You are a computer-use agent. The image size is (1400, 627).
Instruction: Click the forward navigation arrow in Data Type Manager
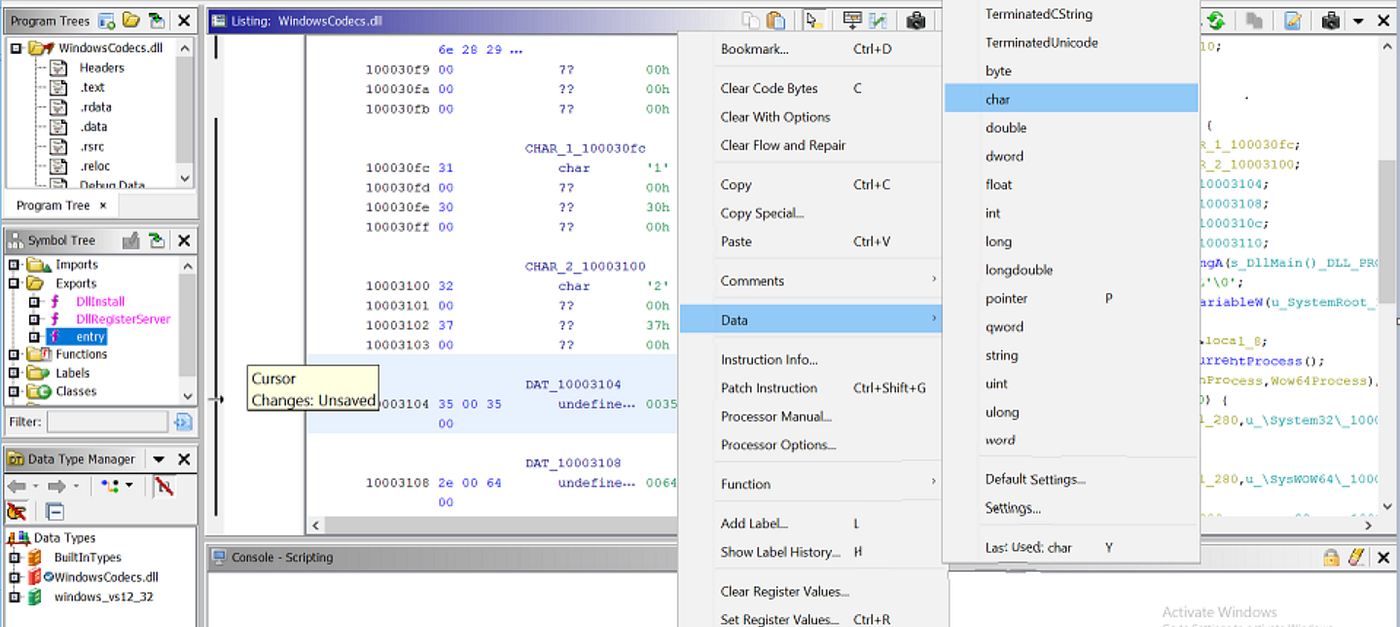(x=56, y=486)
